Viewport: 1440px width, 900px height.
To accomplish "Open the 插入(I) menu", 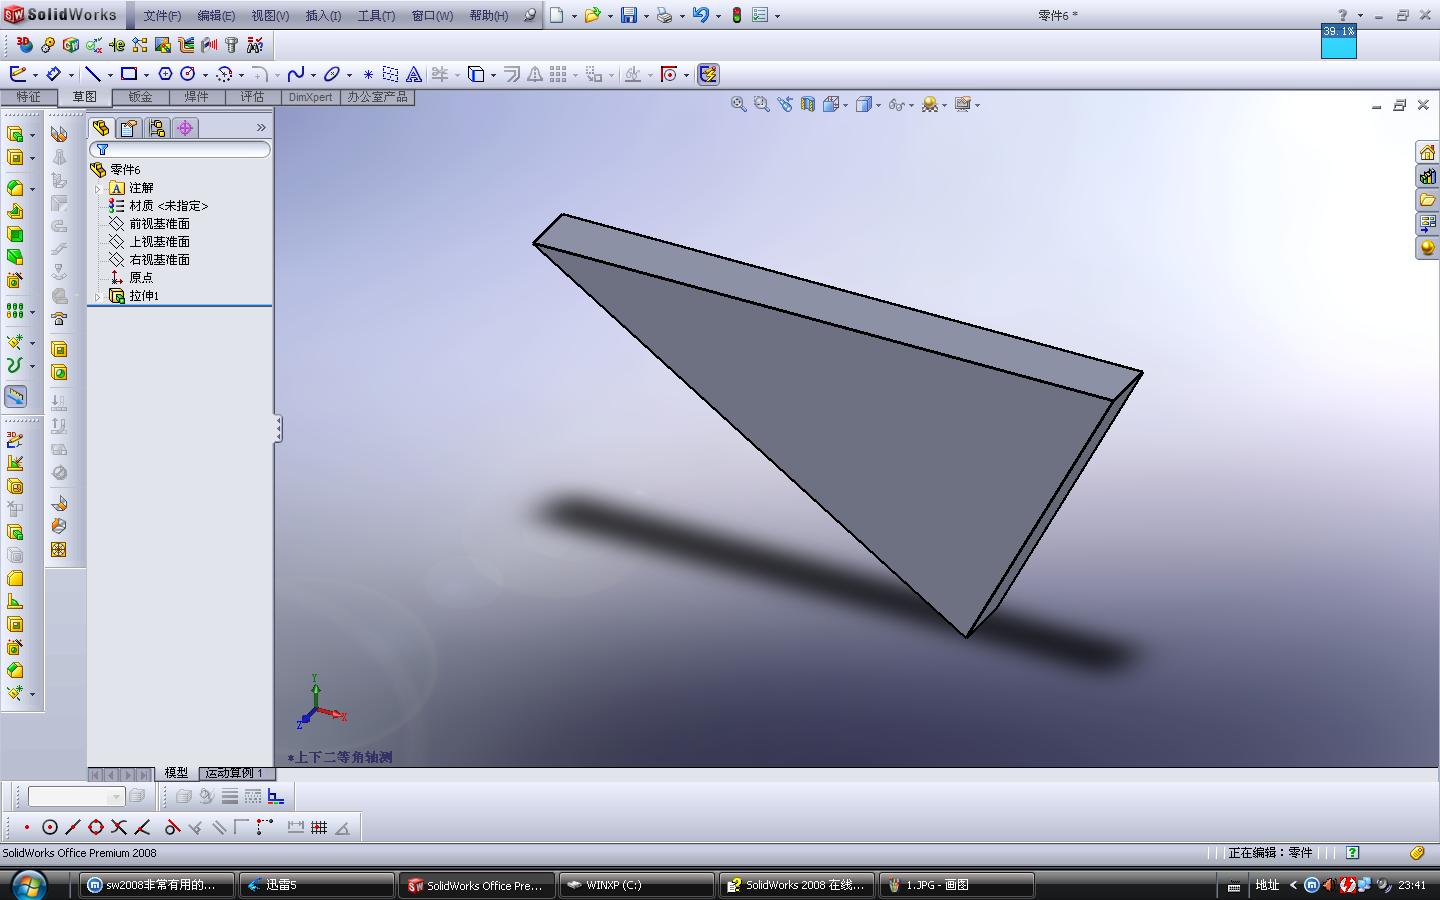I will tap(323, 16).
